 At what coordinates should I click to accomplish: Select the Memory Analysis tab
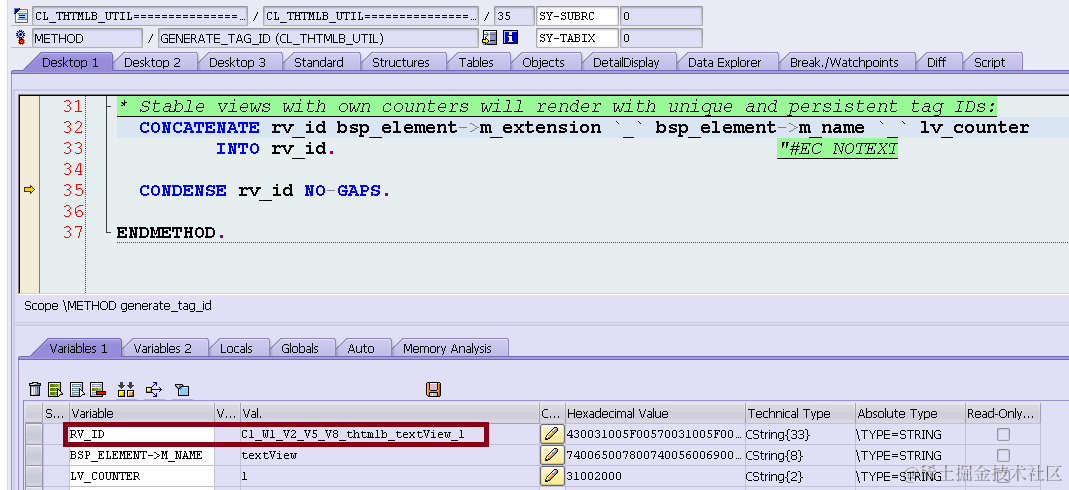tap(447, 348)
